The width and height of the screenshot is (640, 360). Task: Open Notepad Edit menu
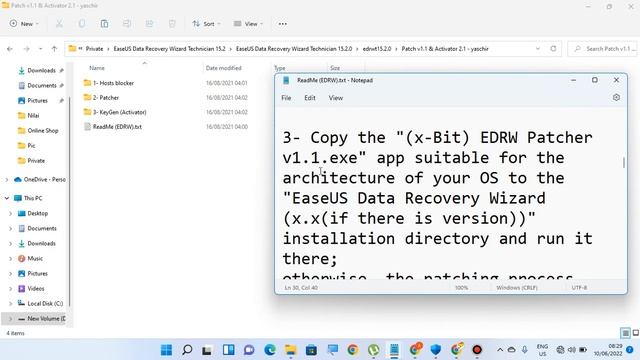coord(310,98)
